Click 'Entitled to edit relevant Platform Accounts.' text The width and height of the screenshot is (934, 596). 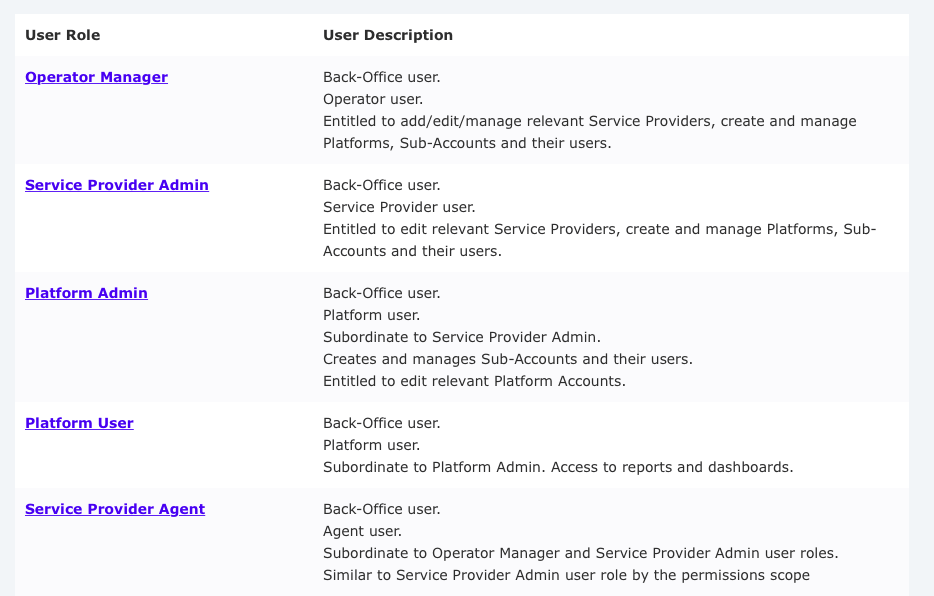(474, 381)
